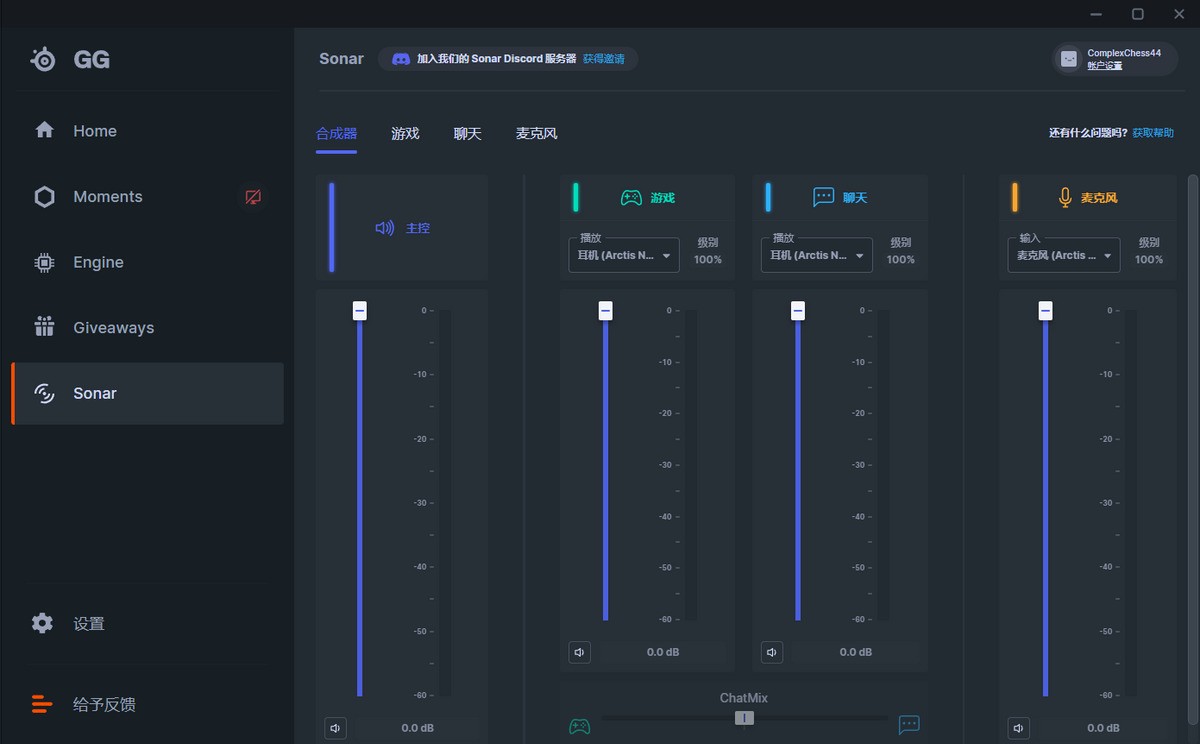
Task: Click the SteelSeries GG logo icon
Action: point(43,60)
